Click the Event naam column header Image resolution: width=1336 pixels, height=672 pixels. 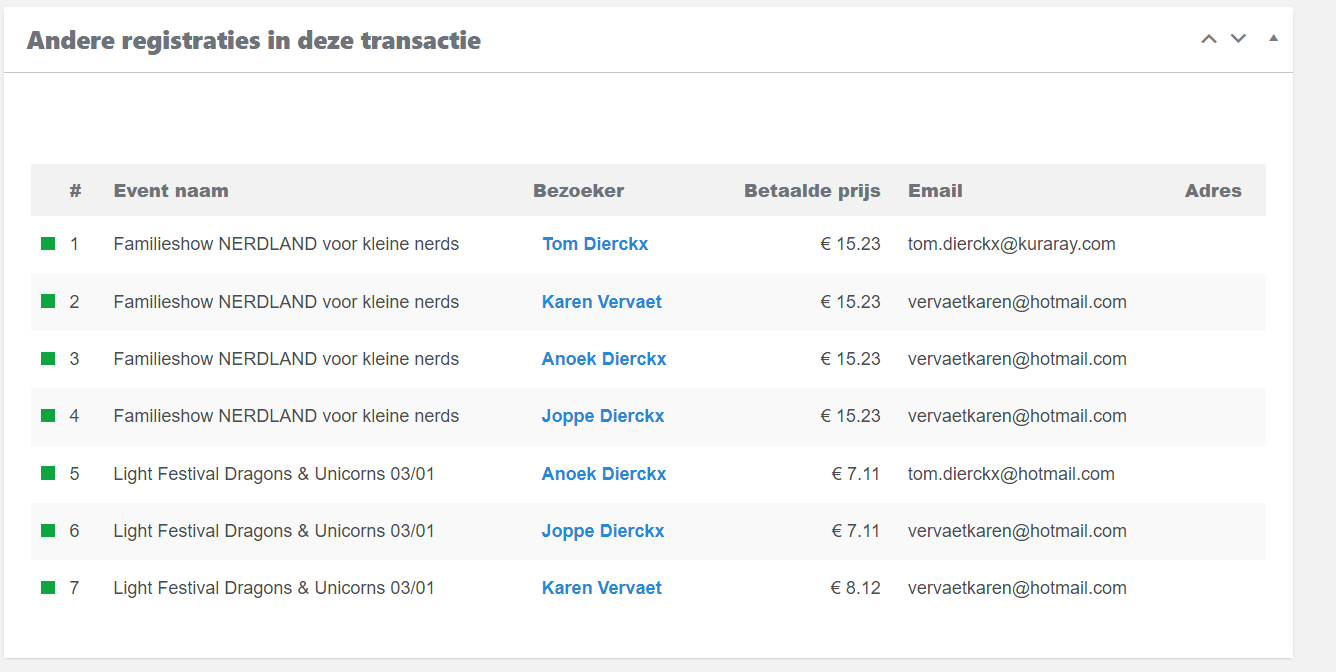click(171, 191)
